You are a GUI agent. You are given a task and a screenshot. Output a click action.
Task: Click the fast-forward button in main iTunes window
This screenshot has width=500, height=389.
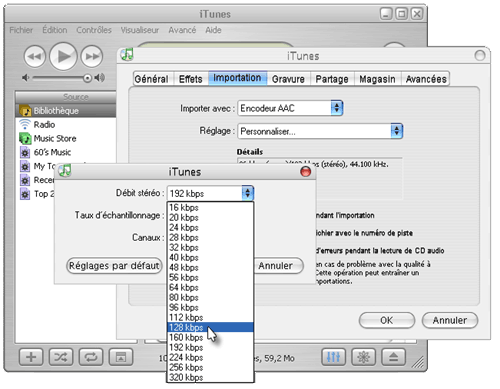pyautogui.click(x=92, y=57)
